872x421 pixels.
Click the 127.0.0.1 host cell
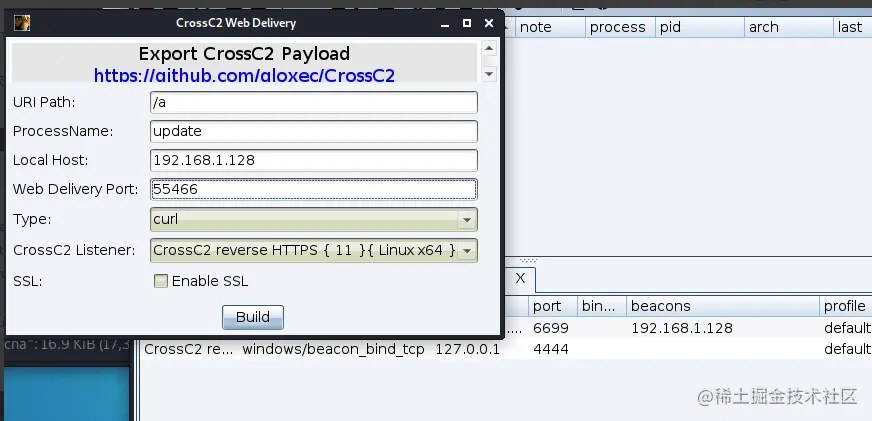pyautogui.click(x=467, y=349)
